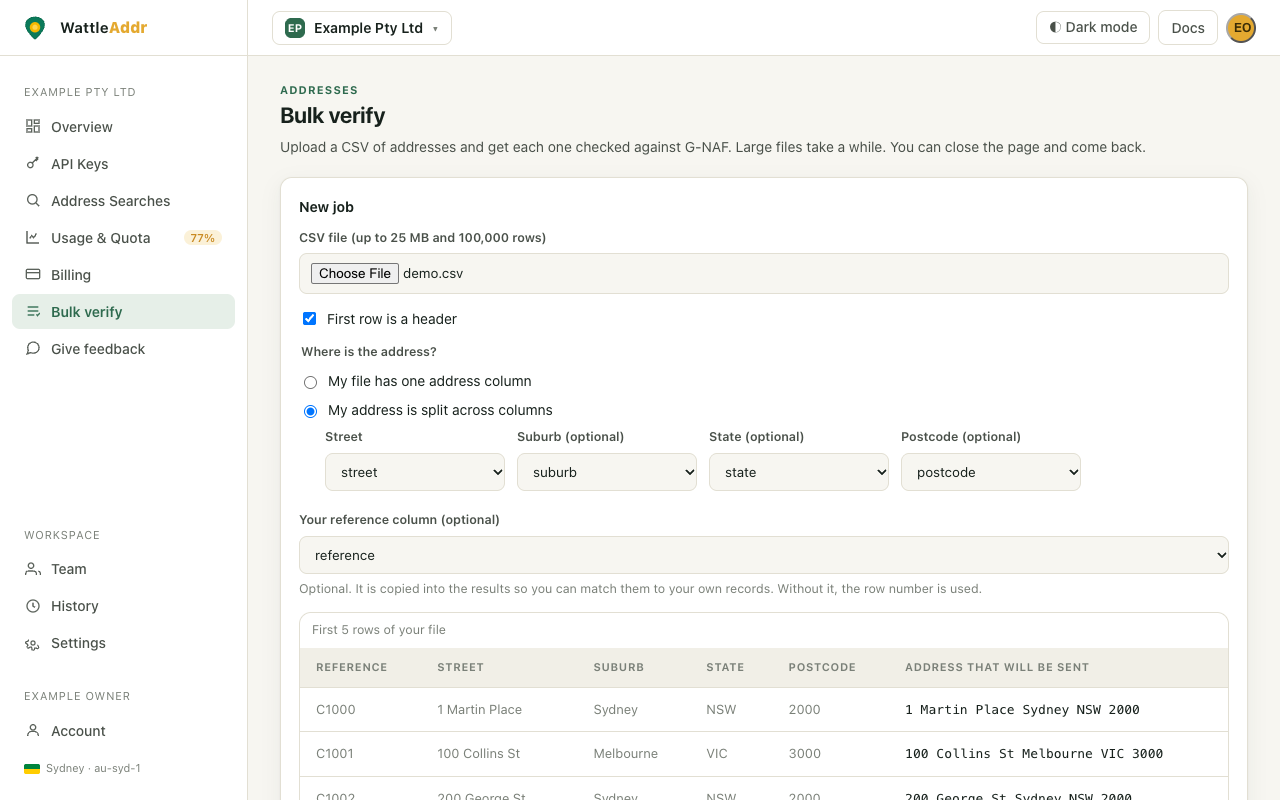Click the Address Searches magnifier icon
Image resolution: width=1280 pixels, height=800 pixels.
pos(33,201)
